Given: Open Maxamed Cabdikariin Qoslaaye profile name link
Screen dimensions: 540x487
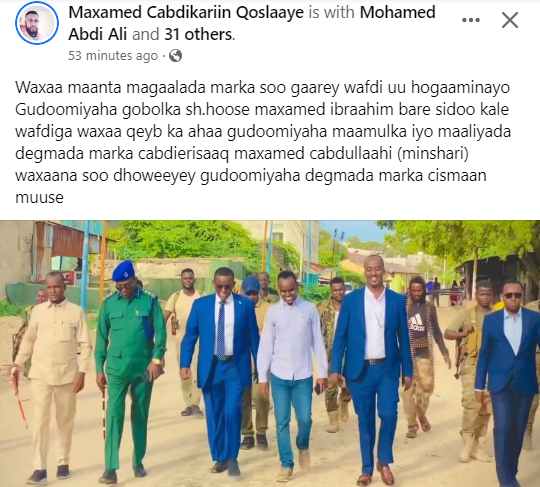Looking at the screenshot, I should 186,13.
